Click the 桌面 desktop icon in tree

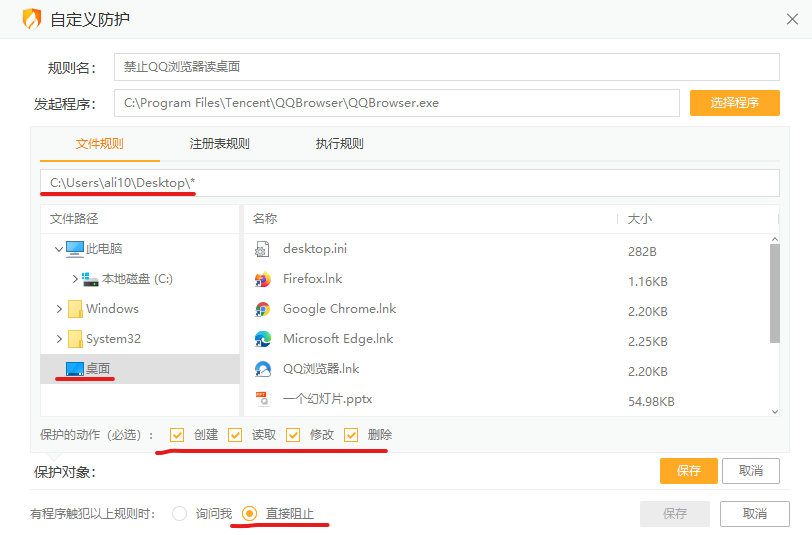tap(75, 369)
